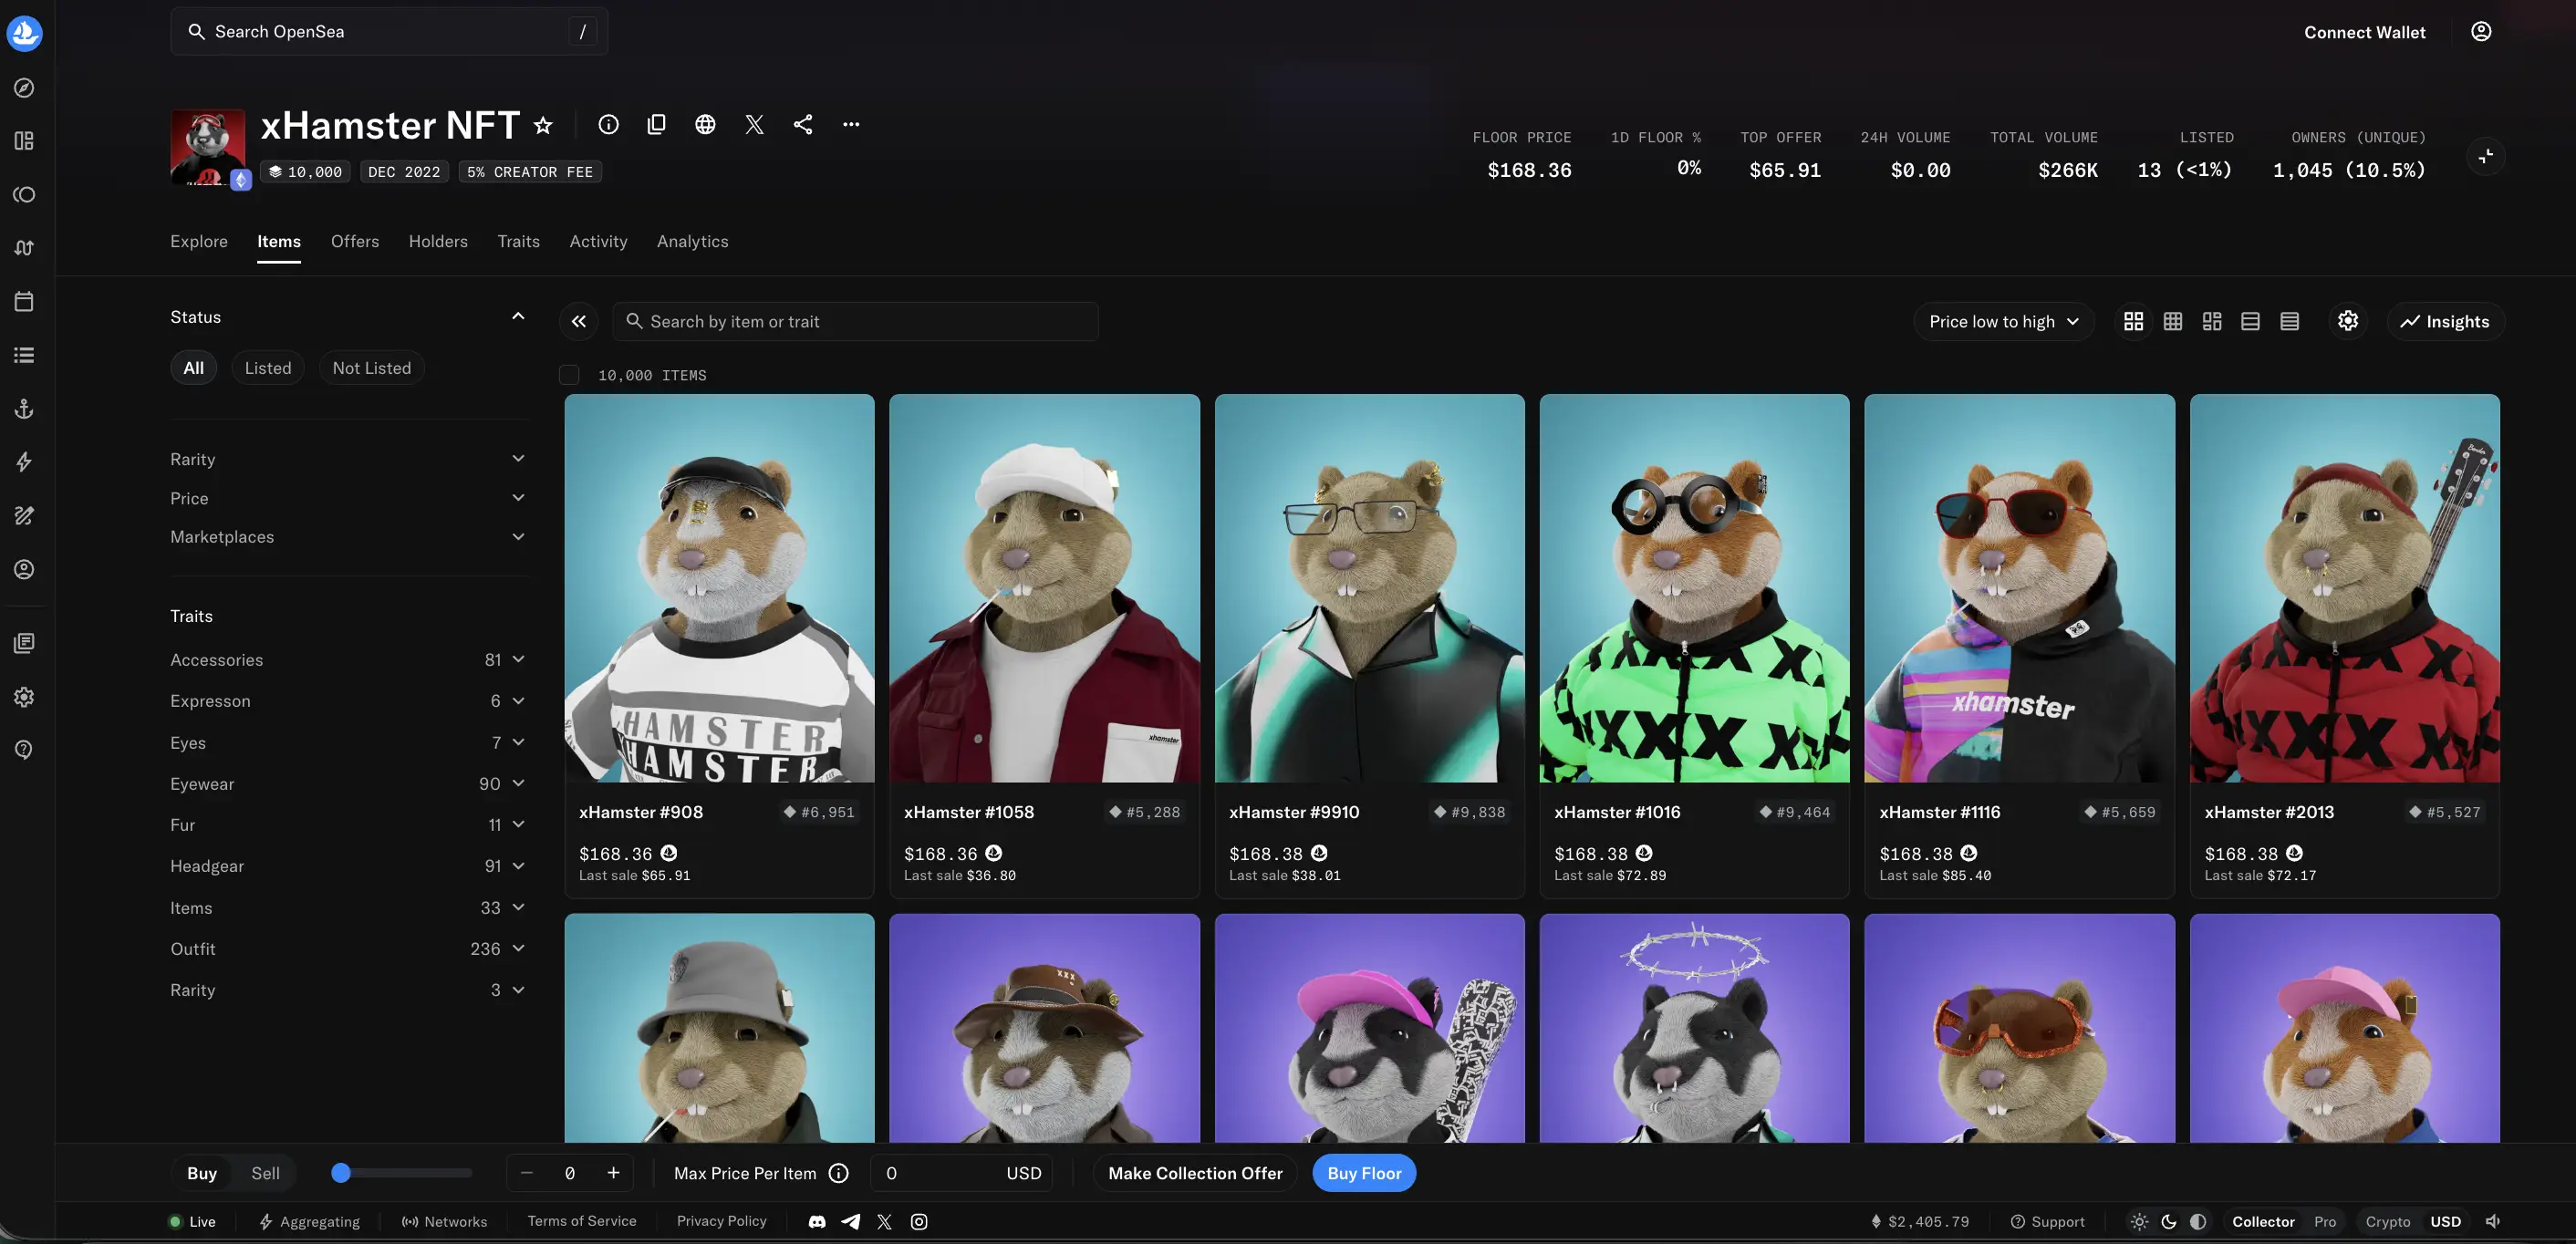Open Terms of Service link

[x=582, y=1221]
